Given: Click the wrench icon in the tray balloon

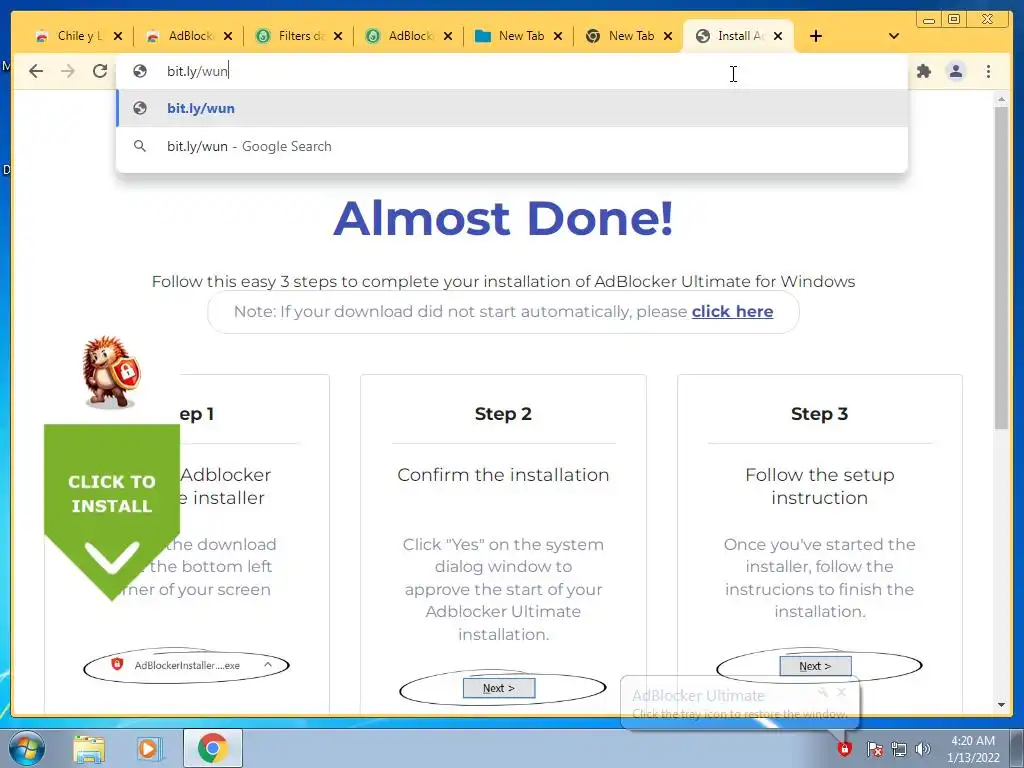Looking at the screenshot, I should click(824, 692).
